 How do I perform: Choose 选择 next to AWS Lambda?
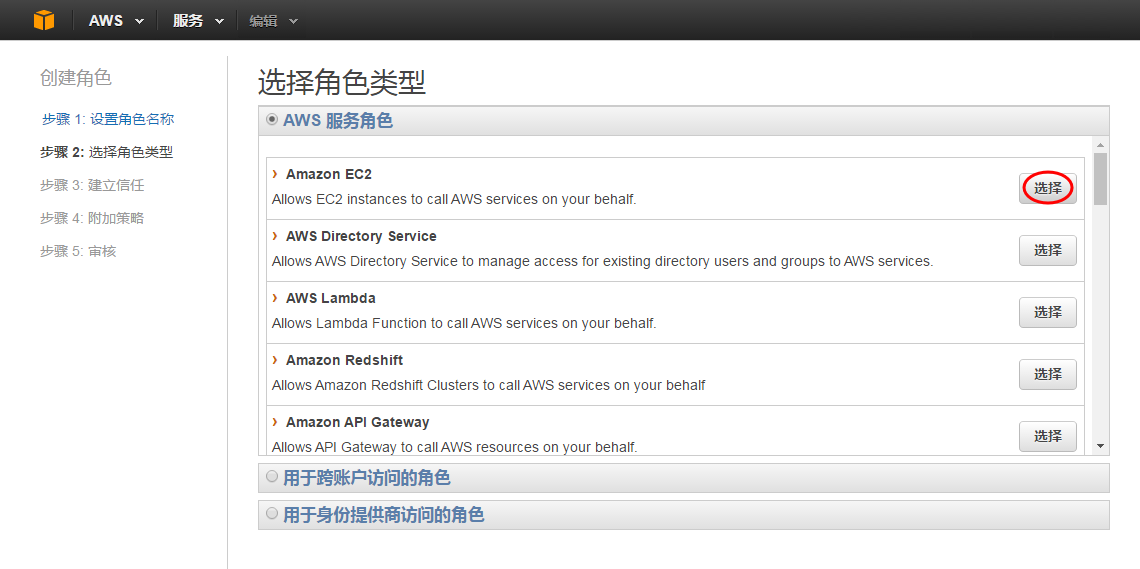[x=1048, y=312]
